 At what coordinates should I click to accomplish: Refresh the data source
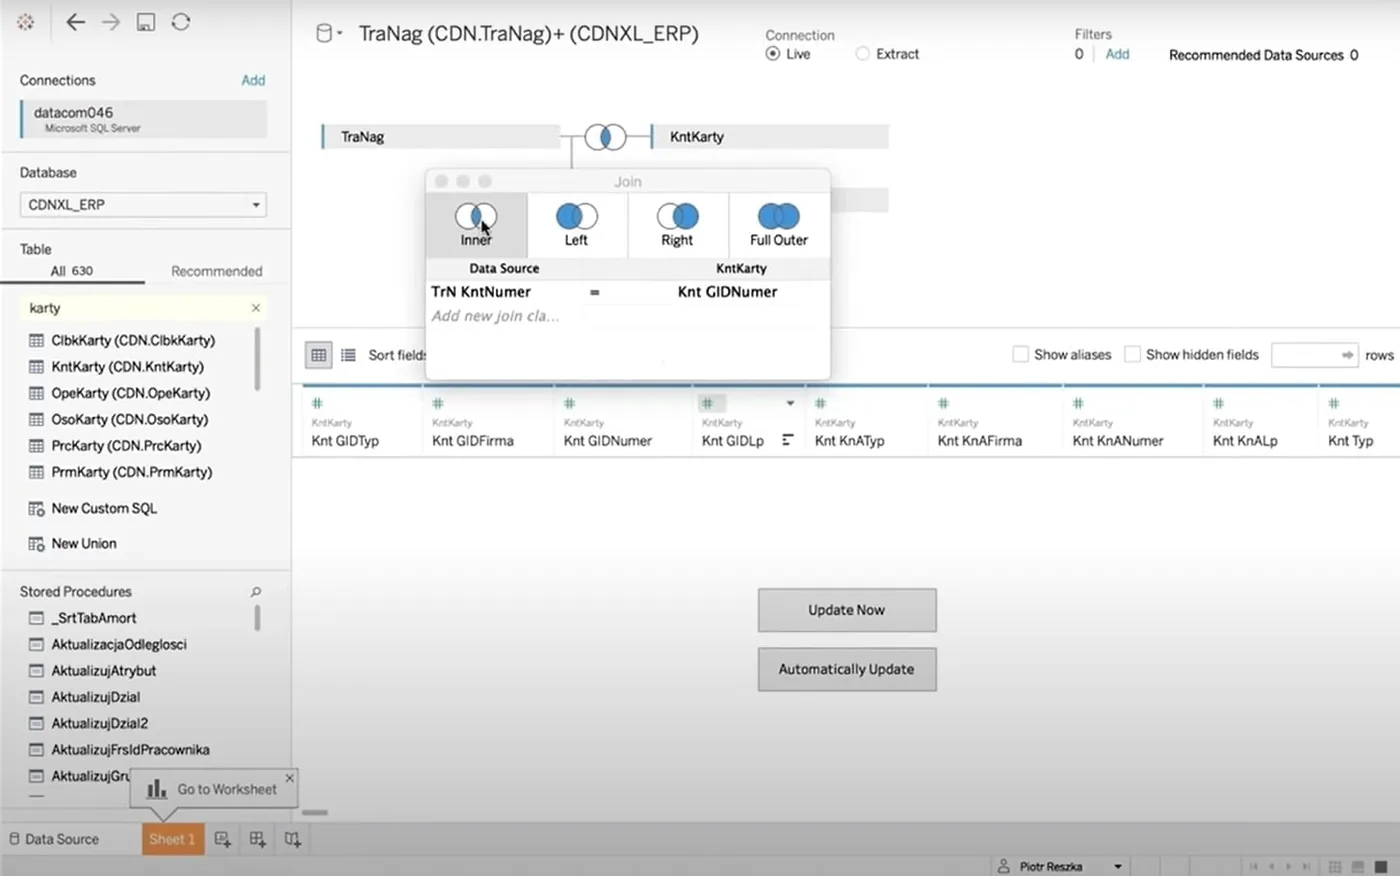coord(181,22)
